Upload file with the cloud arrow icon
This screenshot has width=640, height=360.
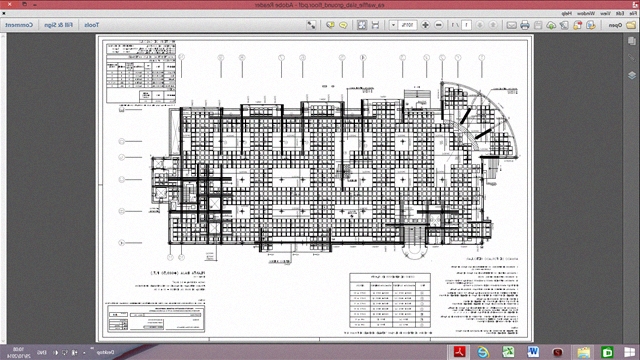pyautogui.click(x=551, y=25)
